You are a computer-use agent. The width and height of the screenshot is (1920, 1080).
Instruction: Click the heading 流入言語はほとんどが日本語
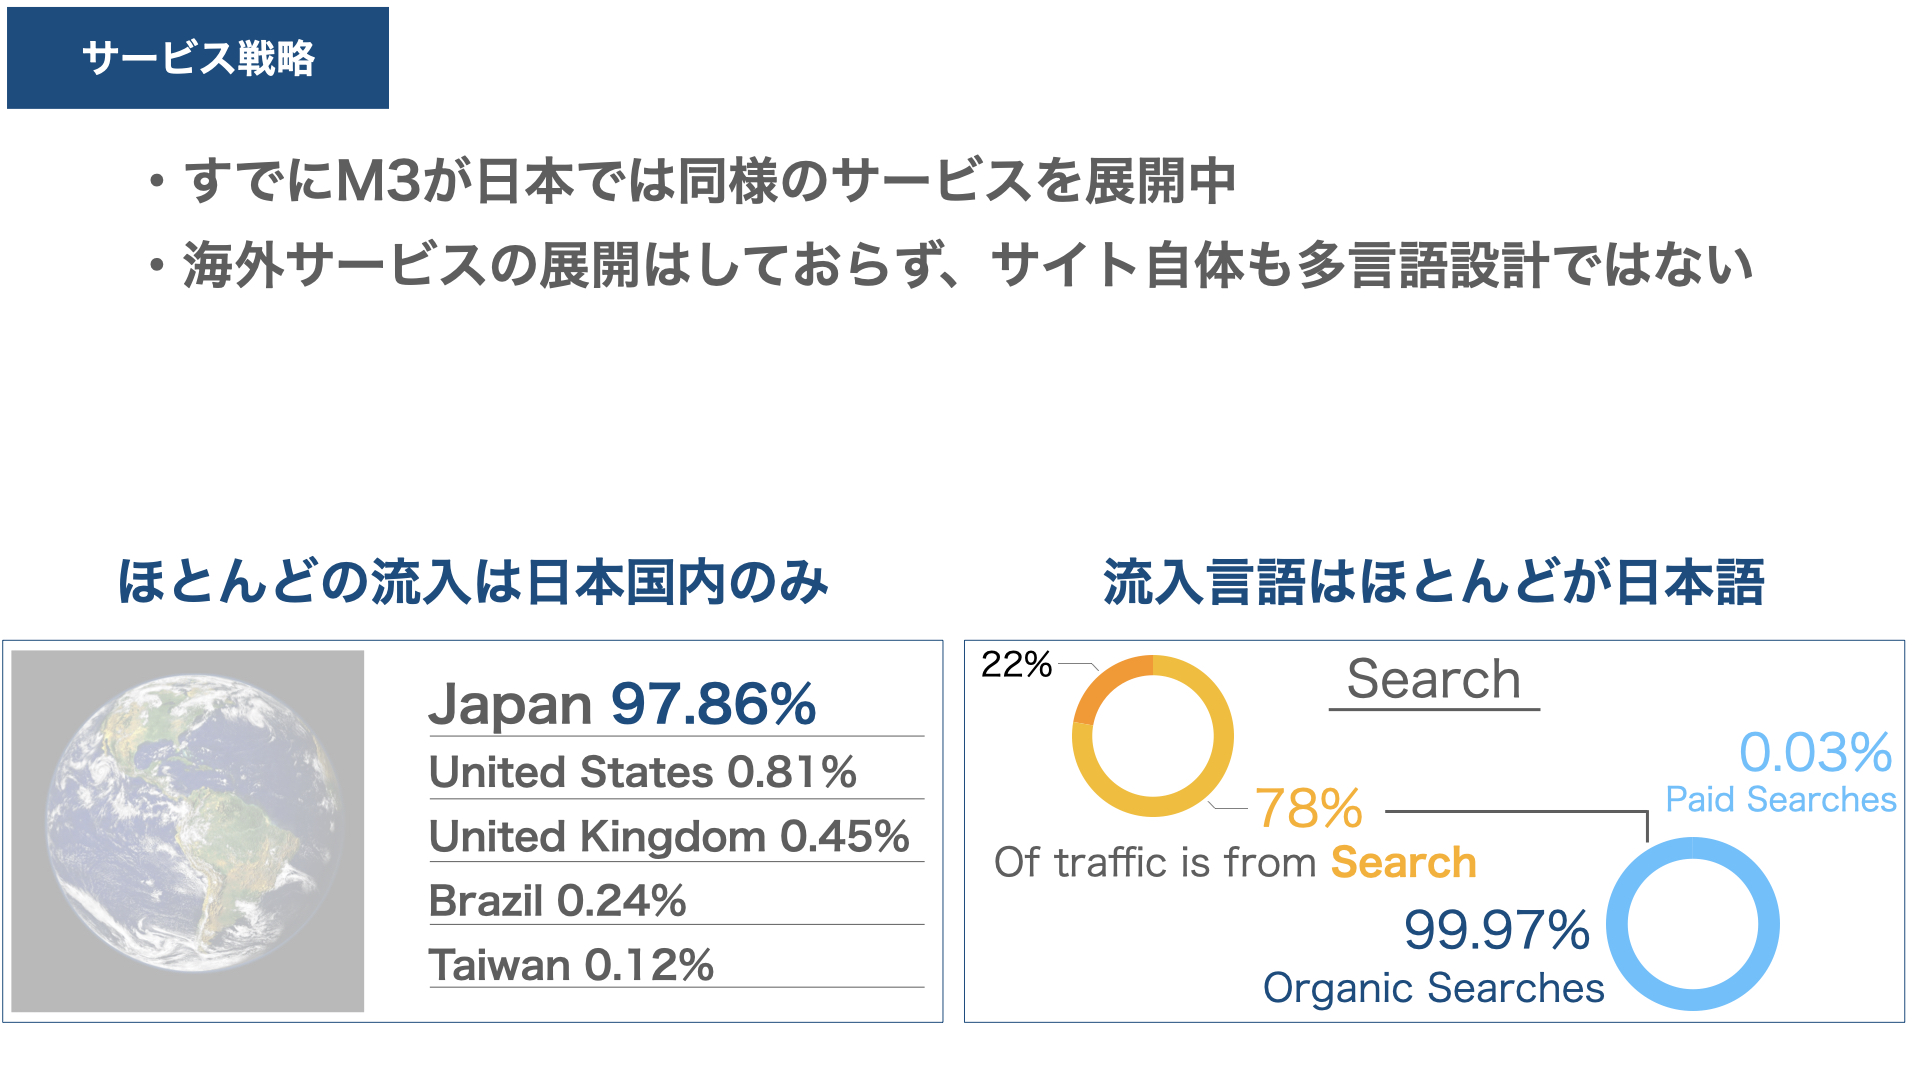[1434, 582]
